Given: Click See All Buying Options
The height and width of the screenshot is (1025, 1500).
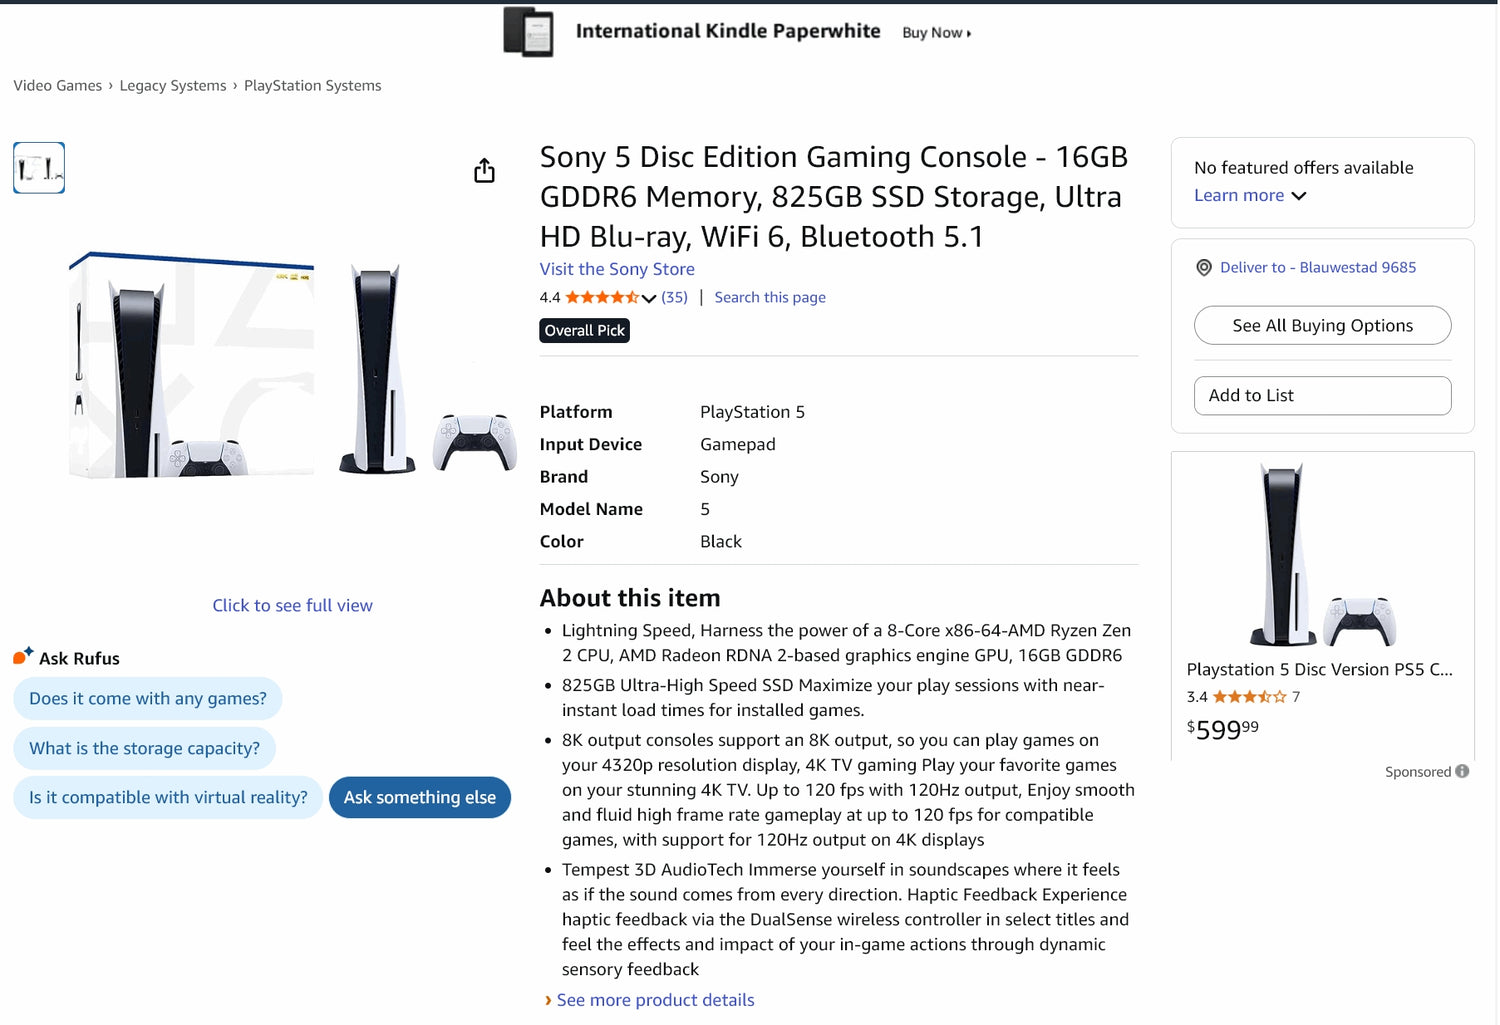Looking at the screenshot, I should click(1322, 325).
